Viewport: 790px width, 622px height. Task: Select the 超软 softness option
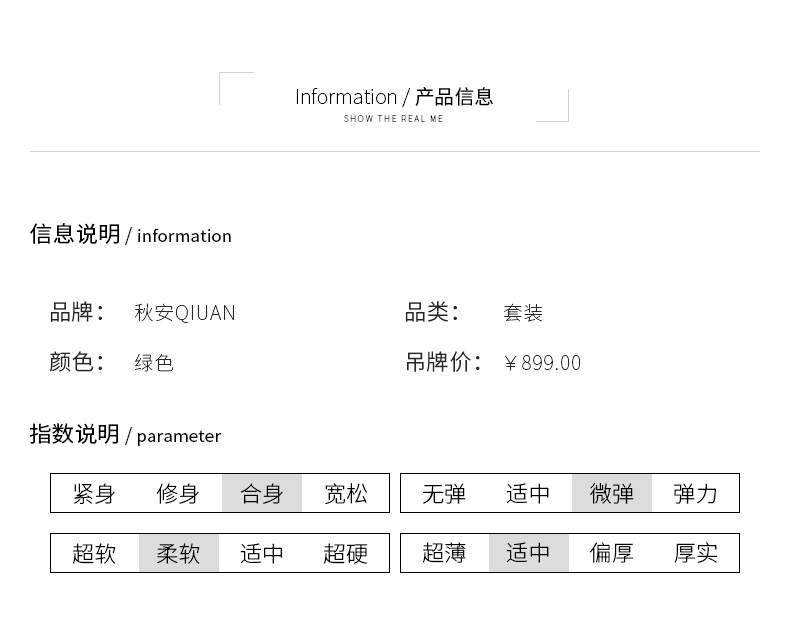click(x=94, y=553)
